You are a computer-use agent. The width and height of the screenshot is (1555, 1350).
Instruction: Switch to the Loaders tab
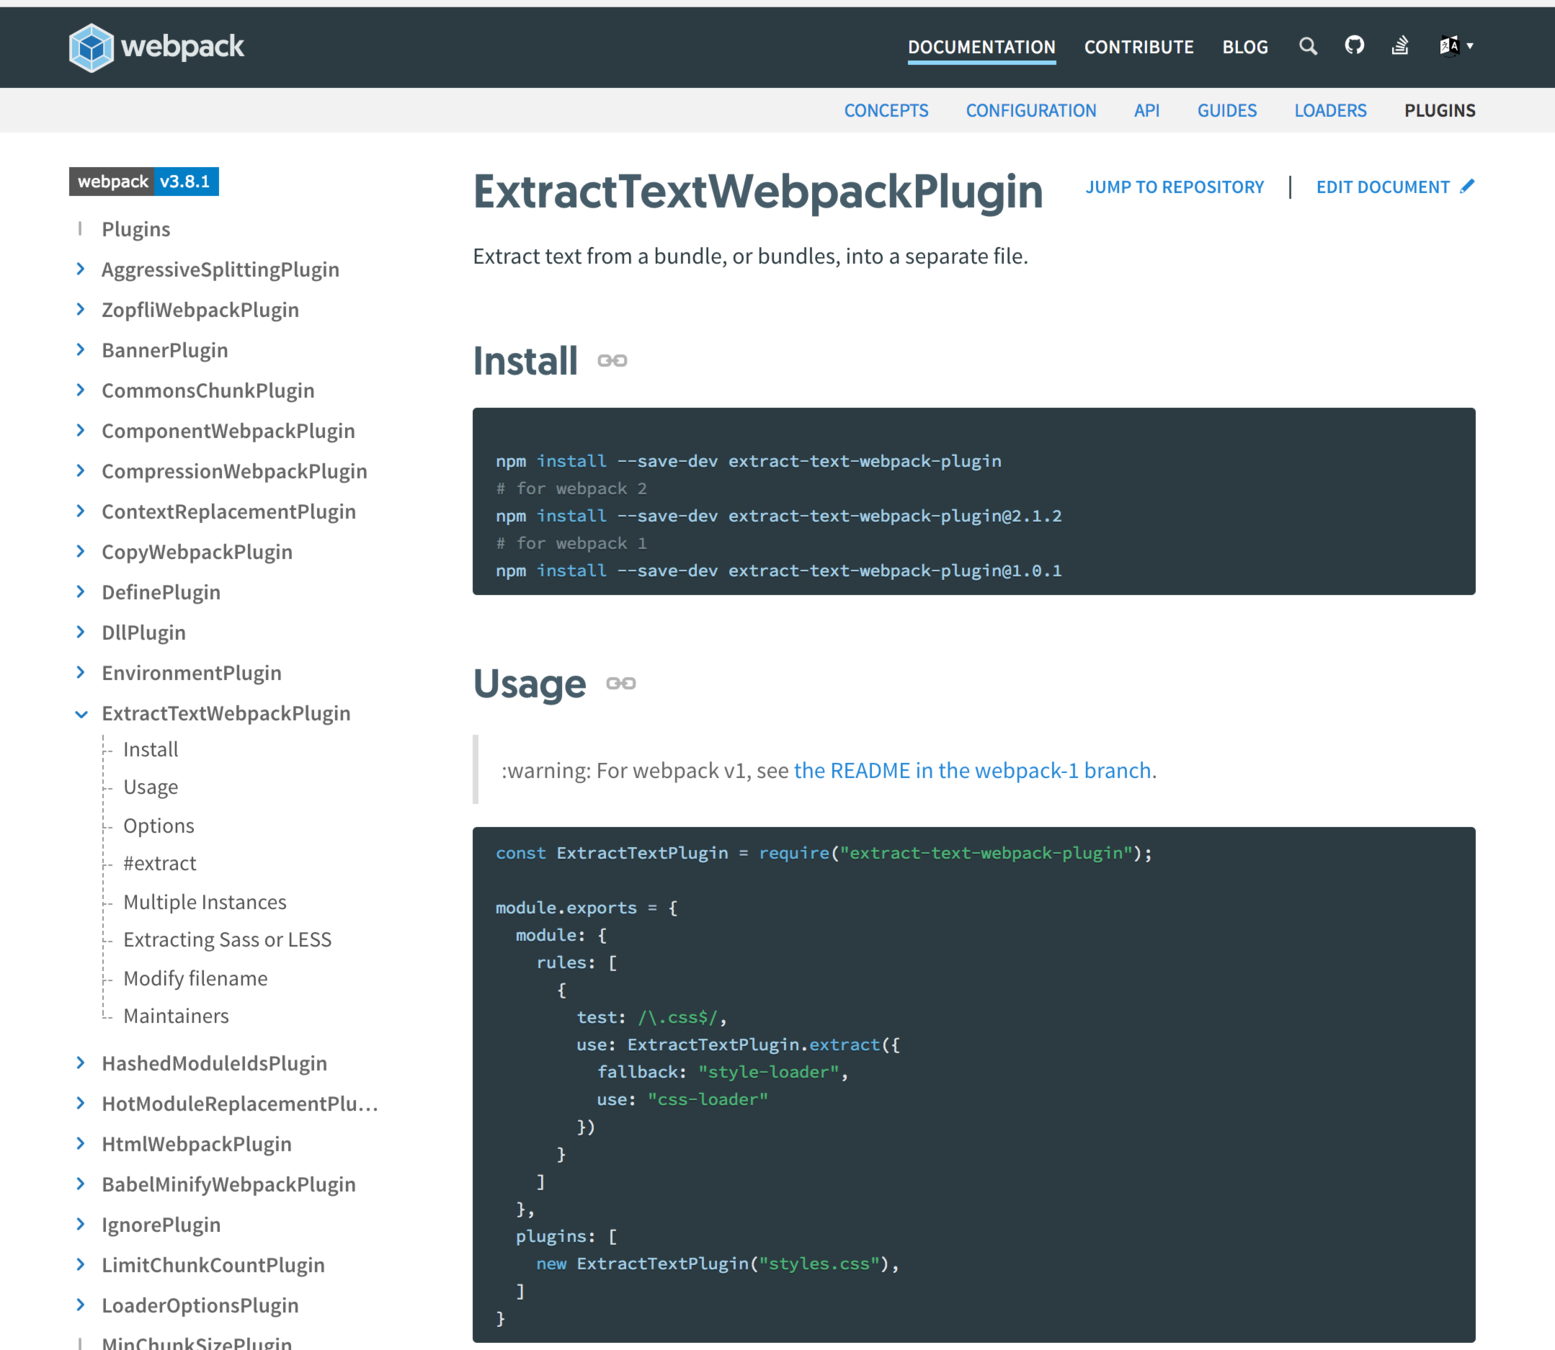[x=1330, y=110]
